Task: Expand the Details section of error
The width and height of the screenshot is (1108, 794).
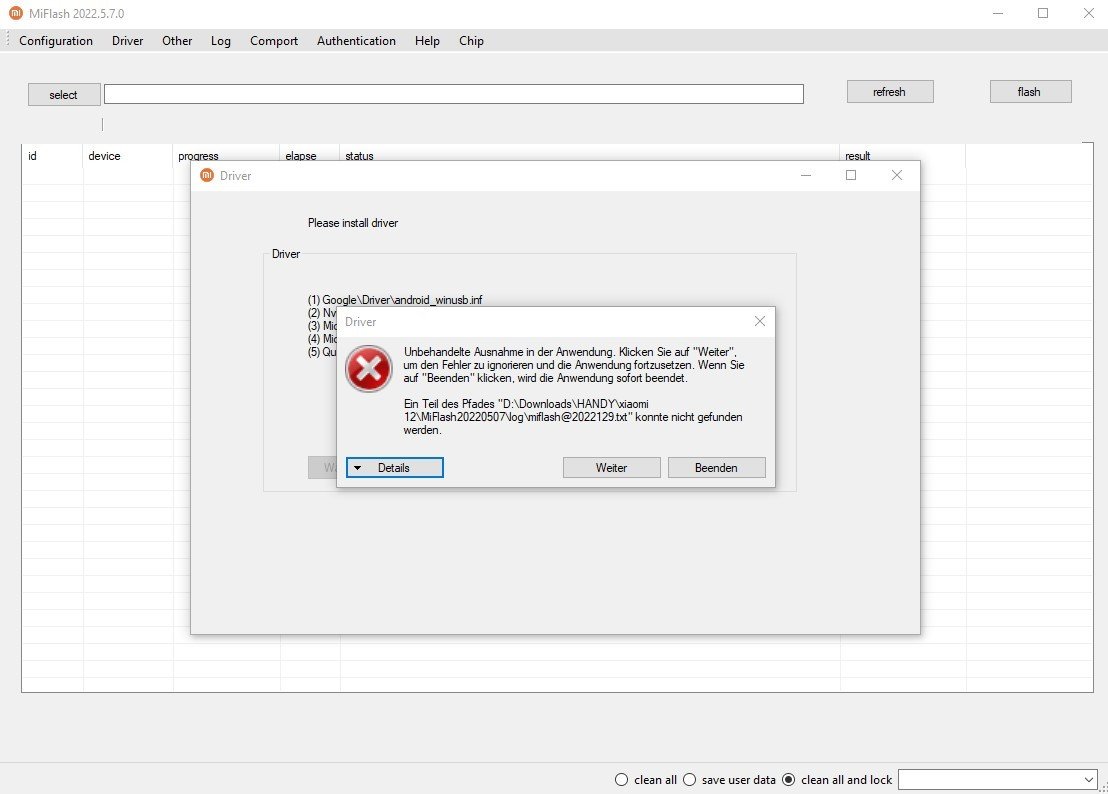Action: 395,468
